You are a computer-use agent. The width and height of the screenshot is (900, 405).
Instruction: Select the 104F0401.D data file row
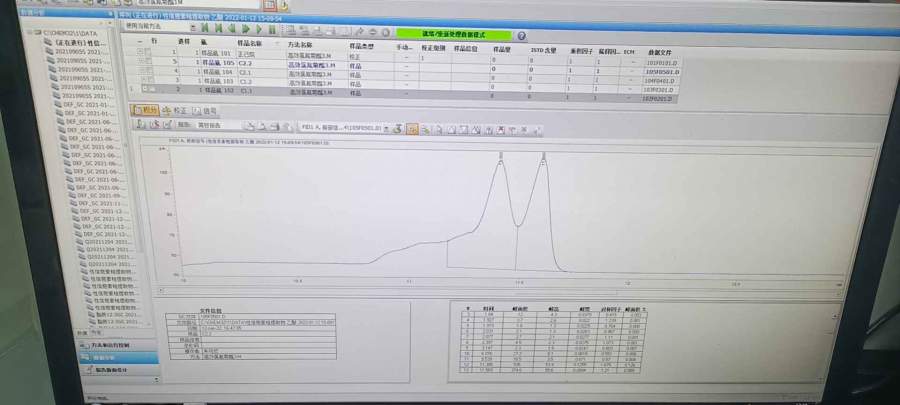(x=662, y=81)
